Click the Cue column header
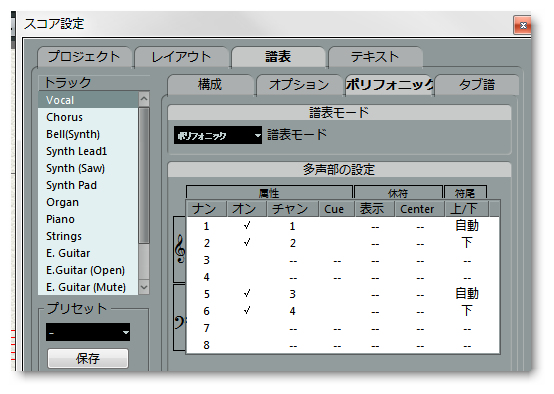 [x=337, y=209]
